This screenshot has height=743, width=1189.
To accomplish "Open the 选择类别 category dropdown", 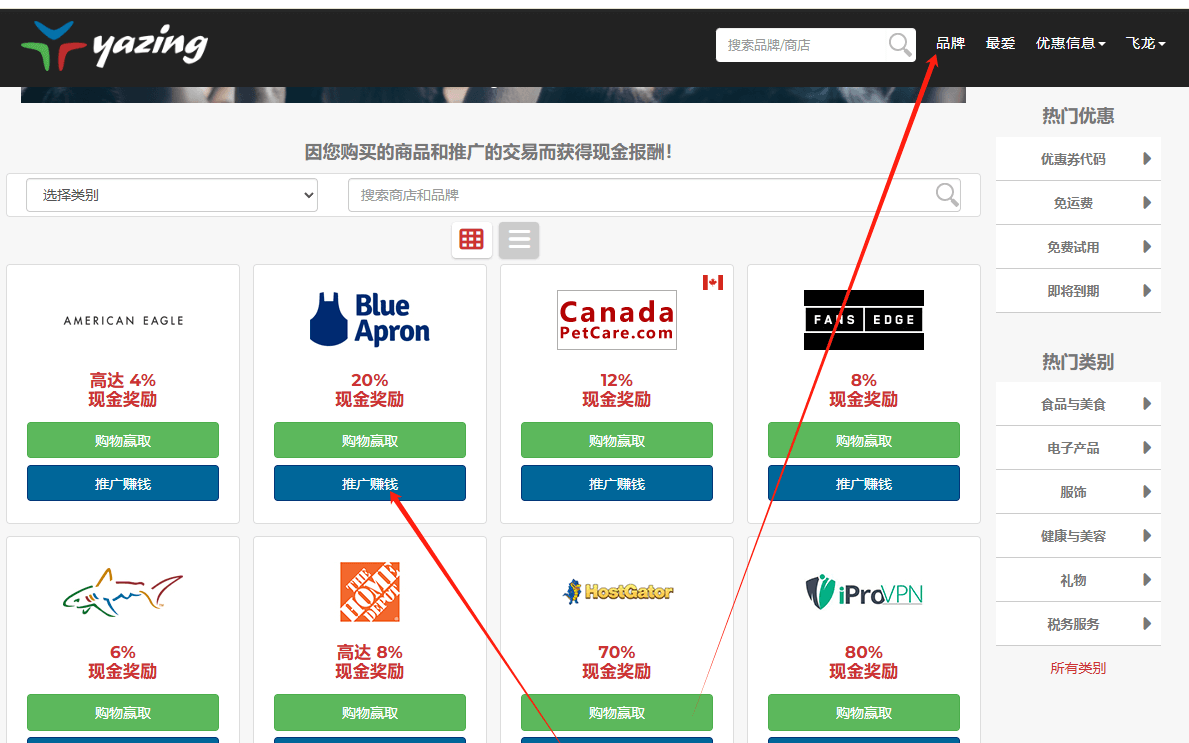I will [172, 195].
